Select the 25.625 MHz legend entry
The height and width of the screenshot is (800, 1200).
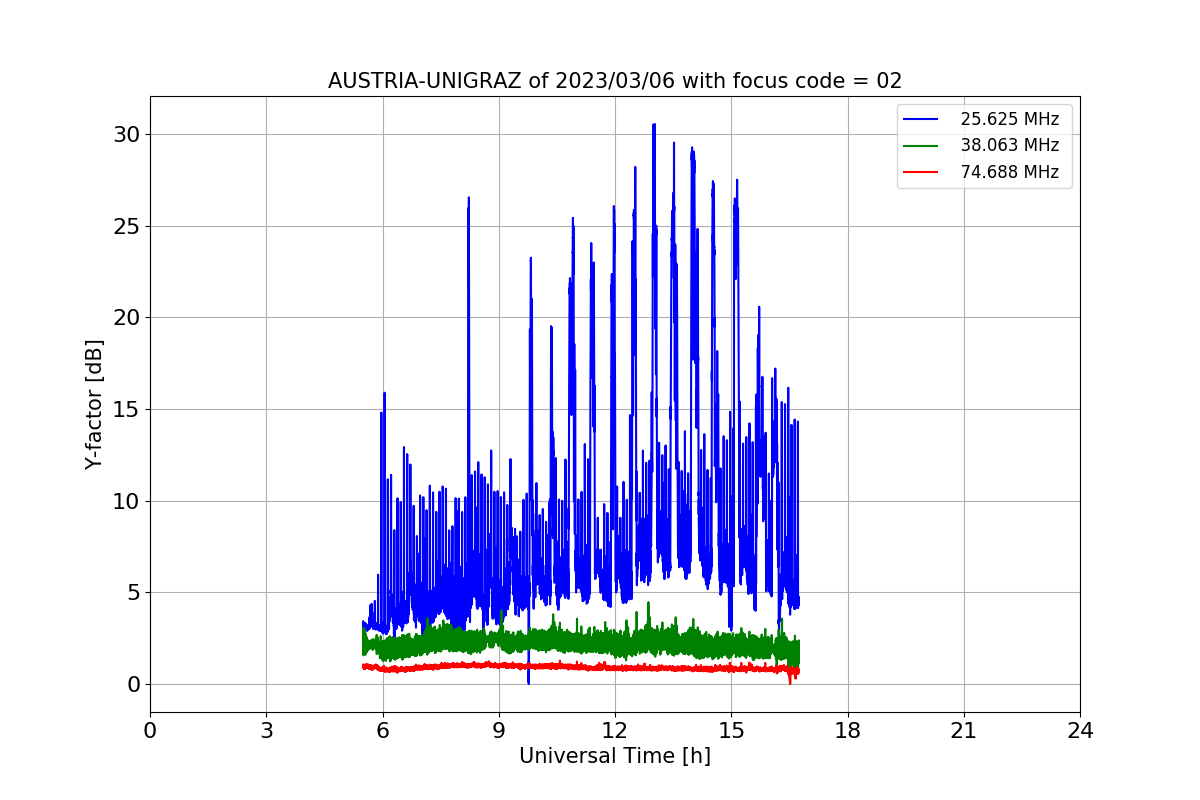point(984,119)
